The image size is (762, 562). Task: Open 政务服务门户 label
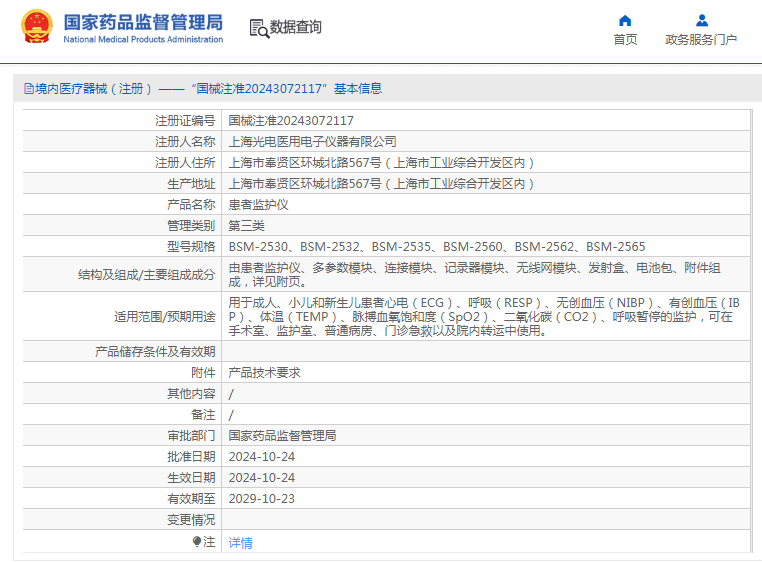701,39
